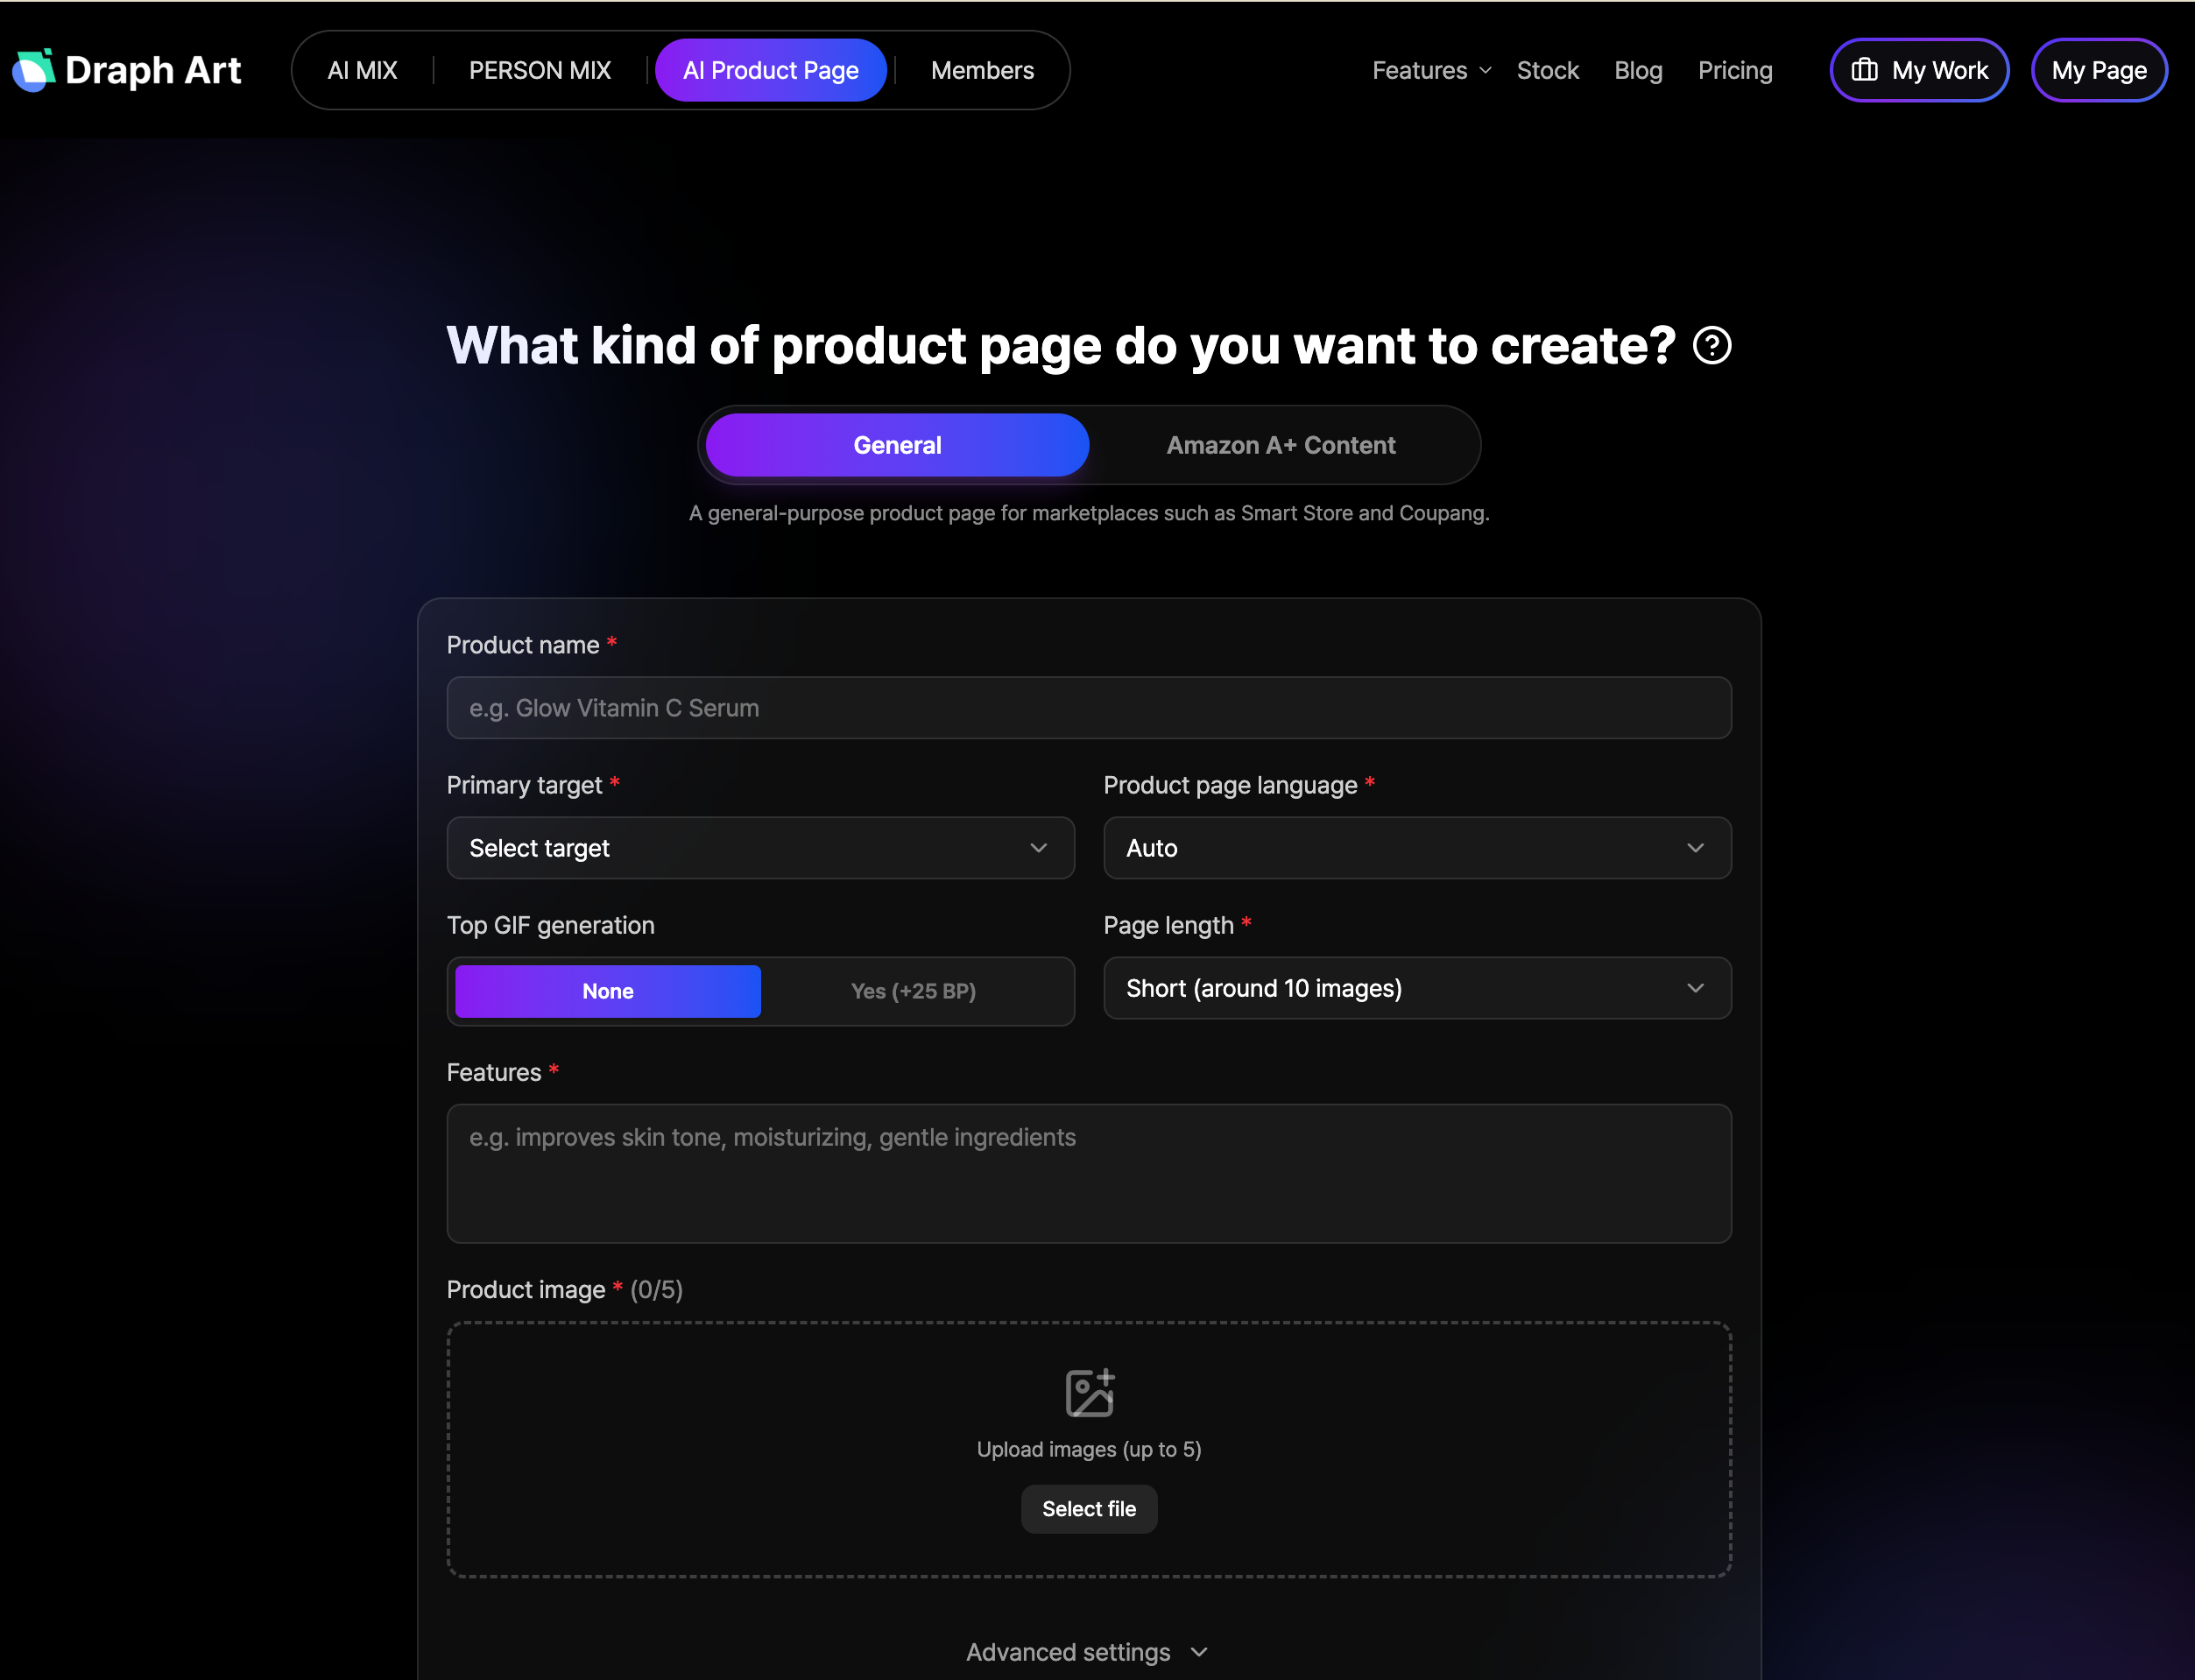The height and width of the screenshot is (1680, 2195).
Task: Go to the PERSON MIX tab
Action: click(x=540, y=70)
